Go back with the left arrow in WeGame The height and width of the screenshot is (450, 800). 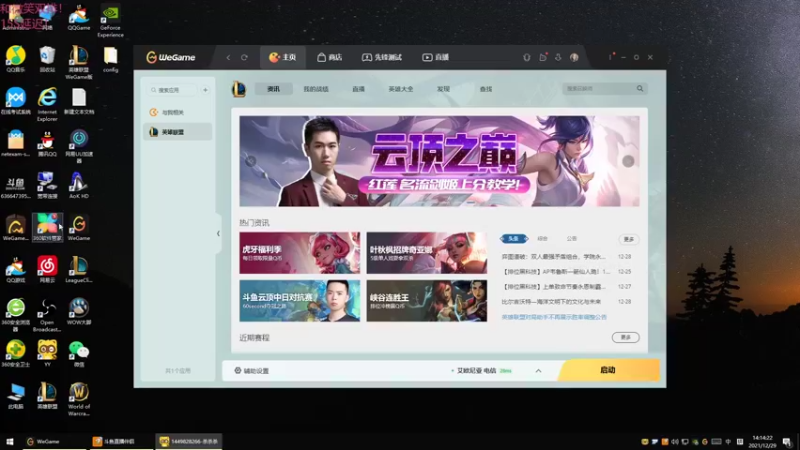229,58
